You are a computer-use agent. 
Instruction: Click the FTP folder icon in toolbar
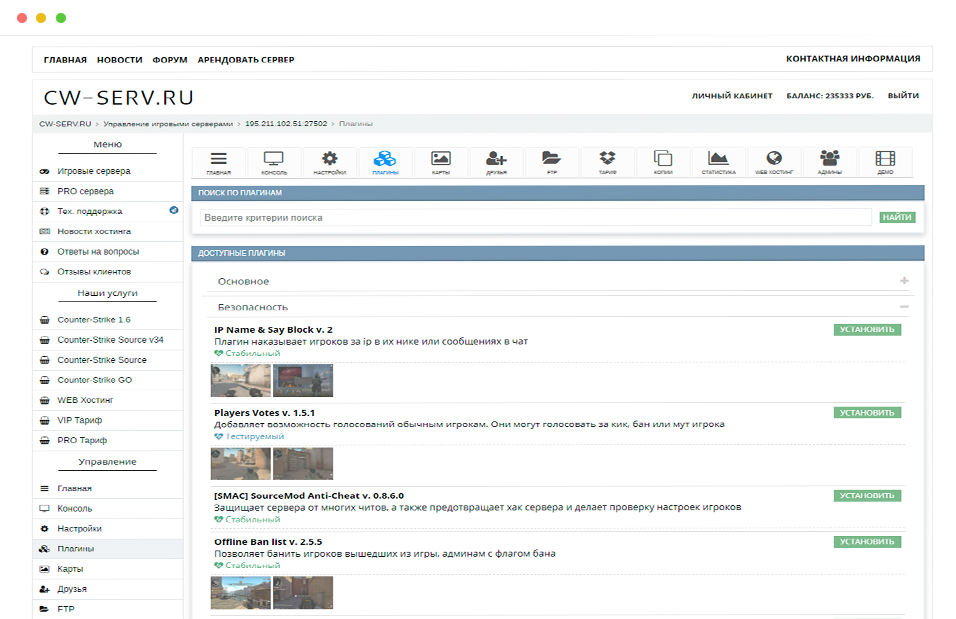551,161
